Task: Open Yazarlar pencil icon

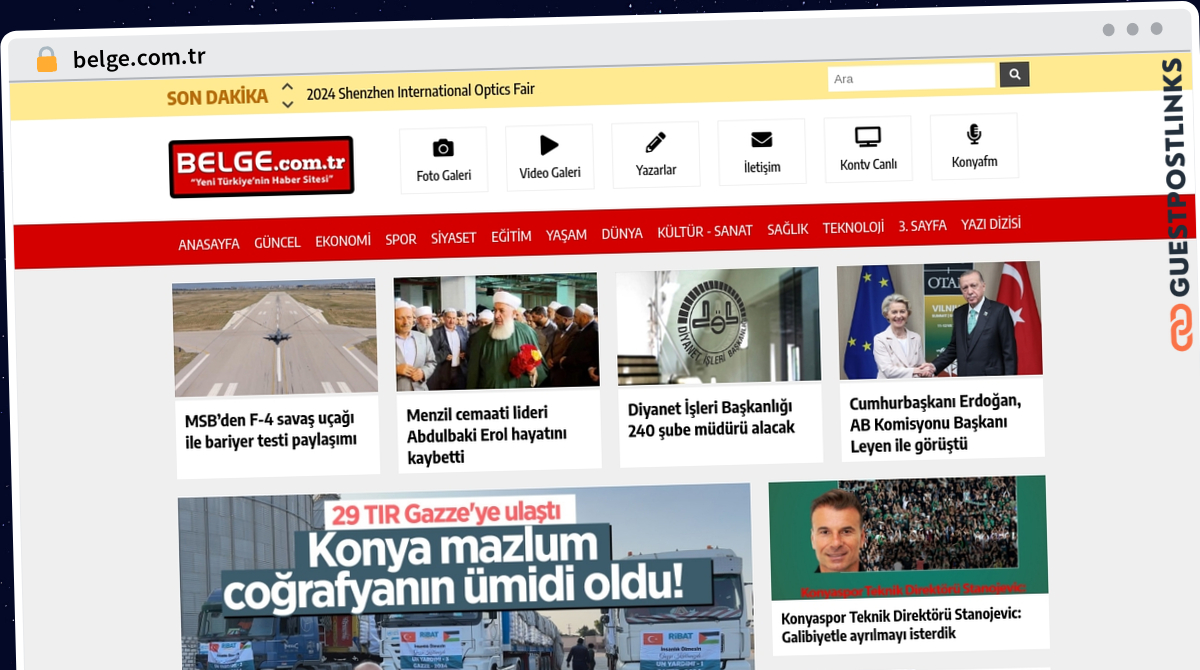Action: 655,142
